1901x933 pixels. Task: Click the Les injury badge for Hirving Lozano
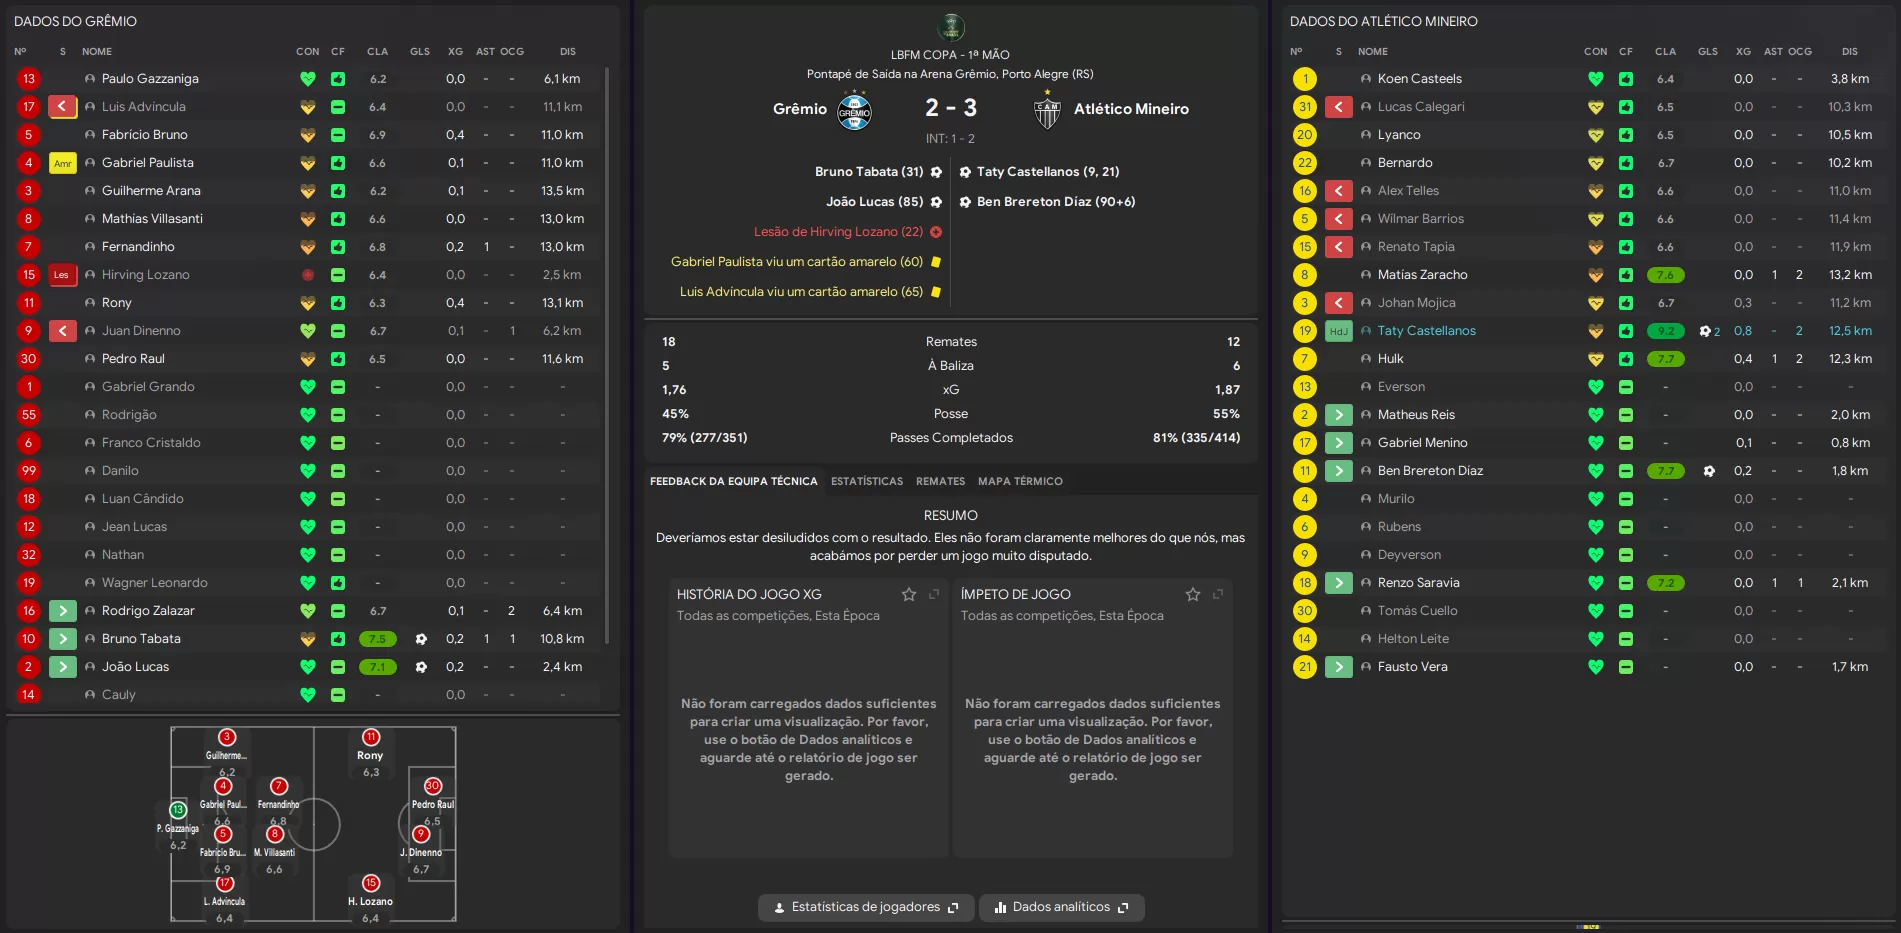point(63,275)
